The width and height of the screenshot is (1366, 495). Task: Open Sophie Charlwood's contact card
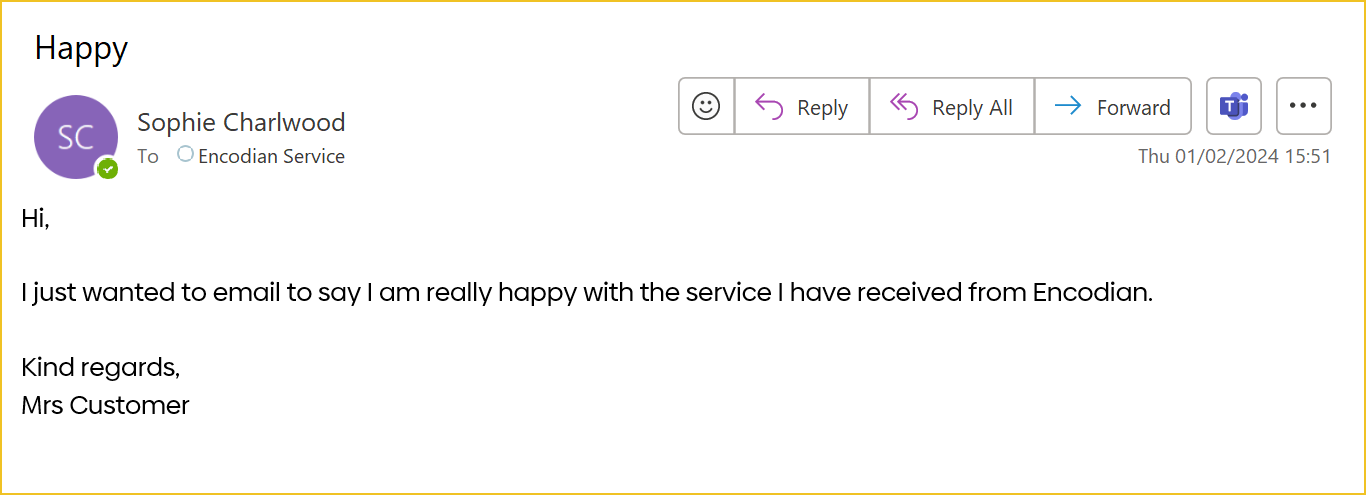241,122
